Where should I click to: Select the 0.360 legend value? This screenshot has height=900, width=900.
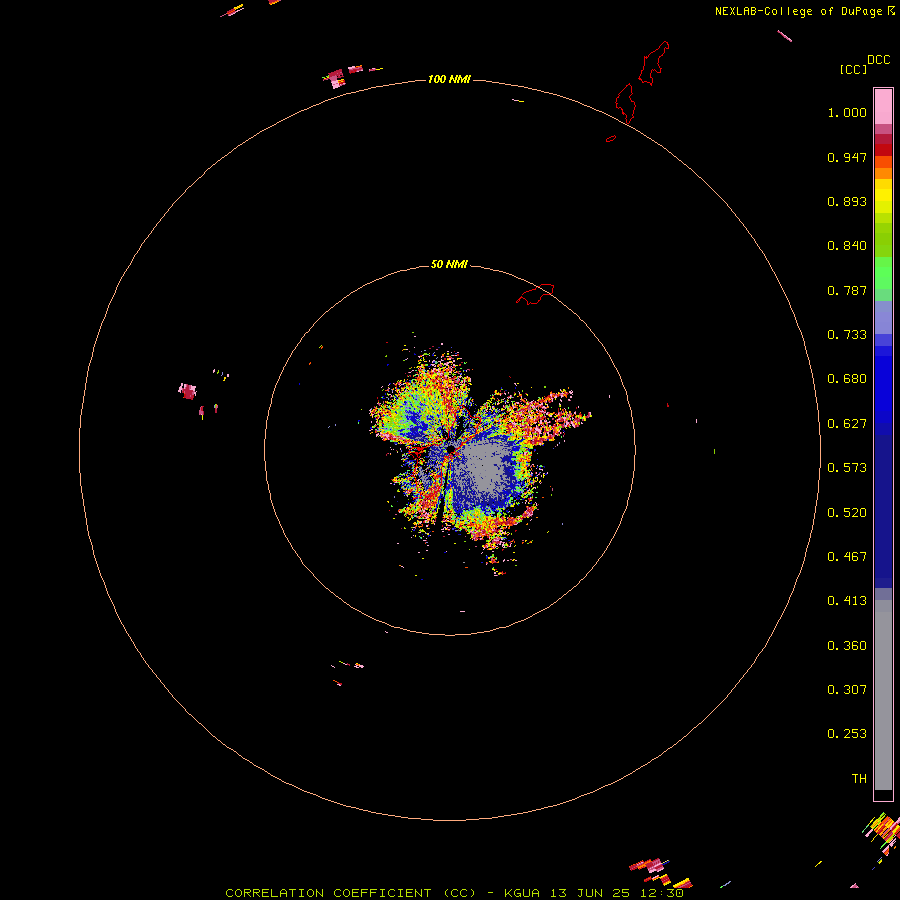(847, 646)
